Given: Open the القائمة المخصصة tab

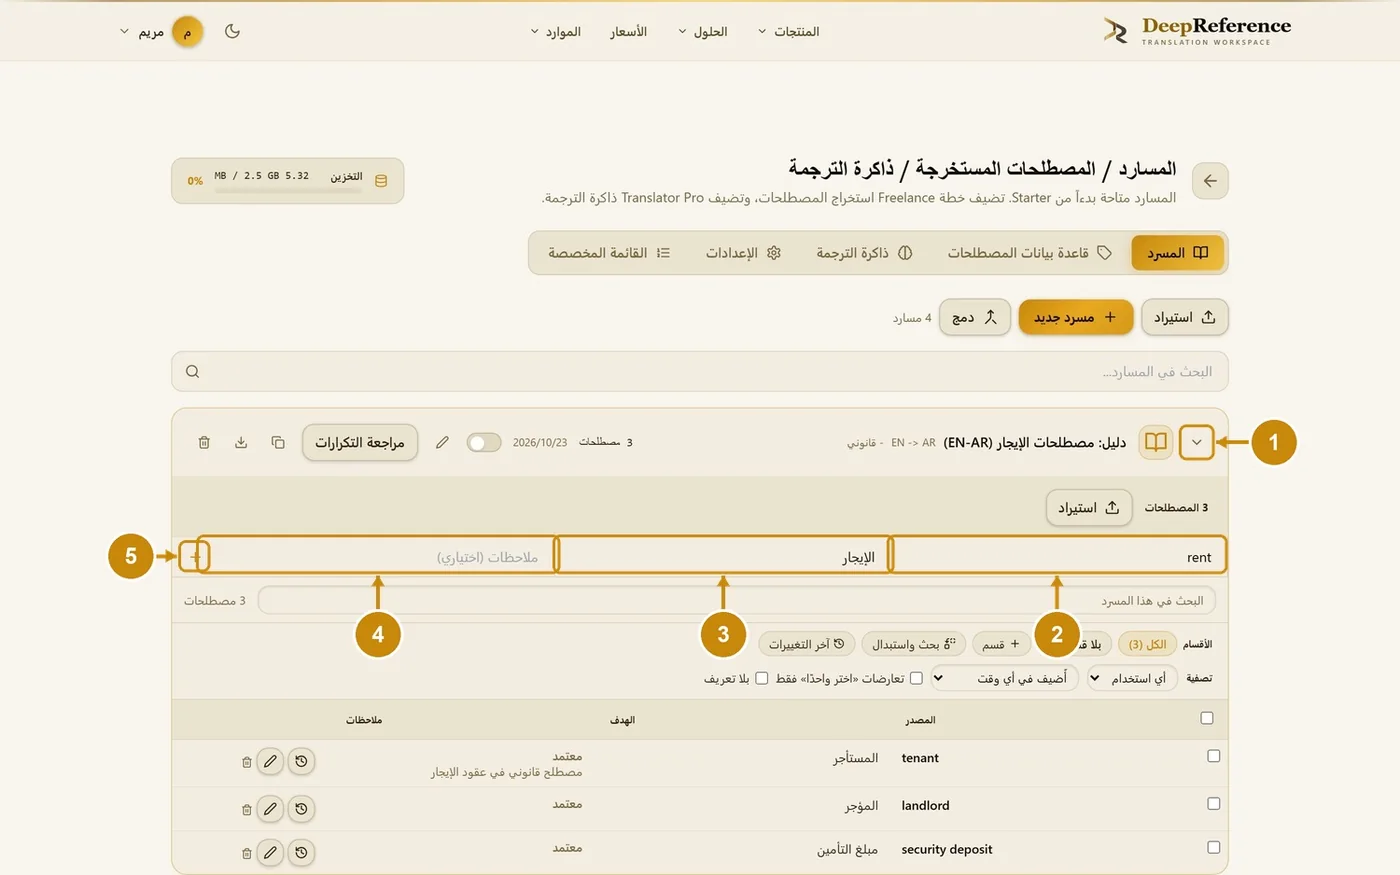Looking at the screenshot, I should (x=609, y=253).
